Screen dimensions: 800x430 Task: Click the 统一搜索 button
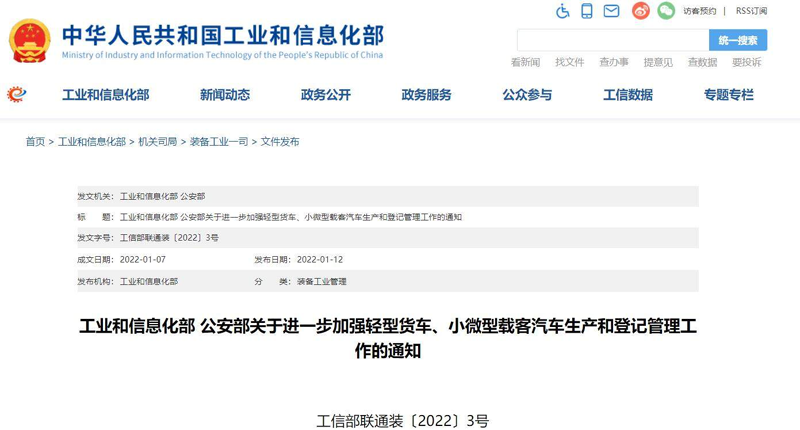click(x=738, y=40)
